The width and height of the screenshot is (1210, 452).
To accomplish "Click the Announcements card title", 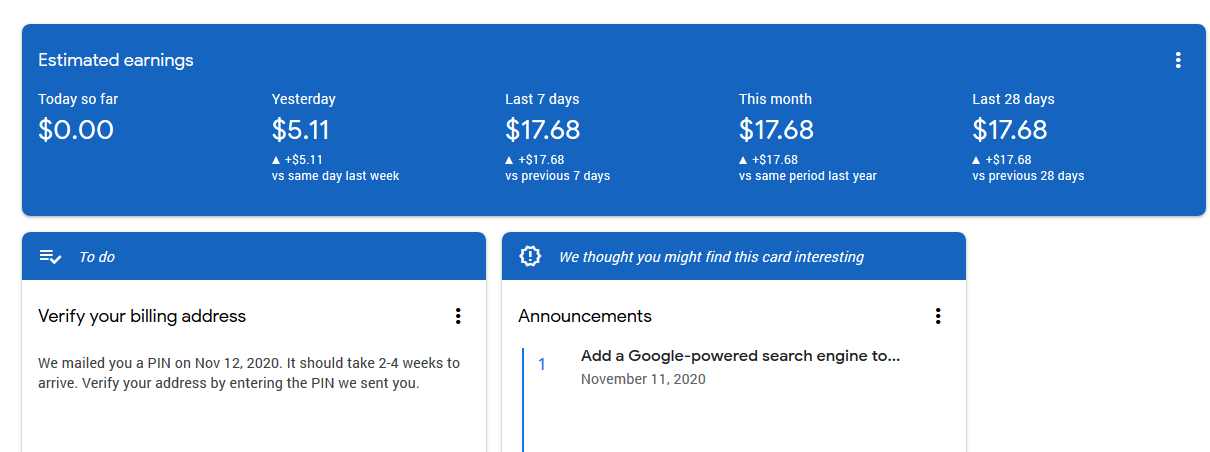I will click(x=585, y=316).
